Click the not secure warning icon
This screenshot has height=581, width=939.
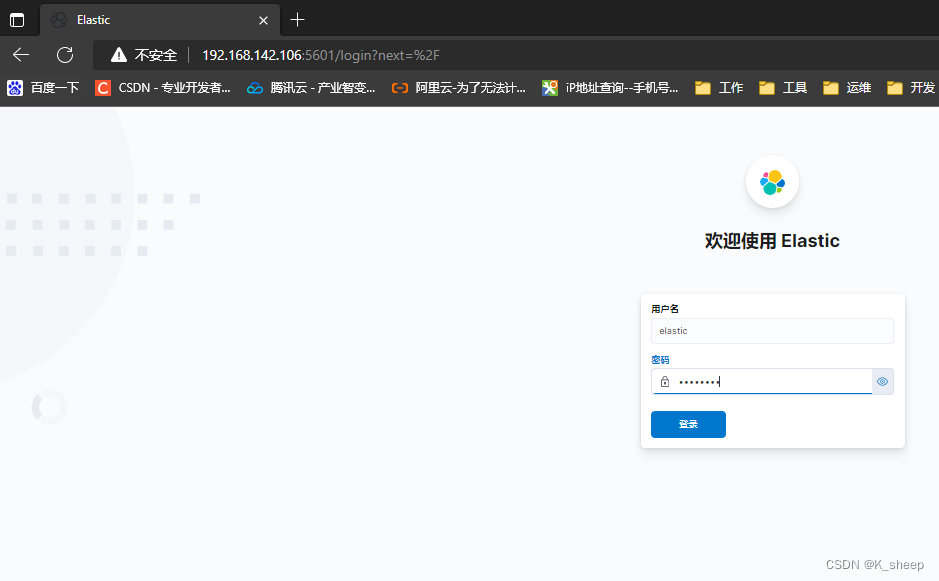tap(119, 55)
